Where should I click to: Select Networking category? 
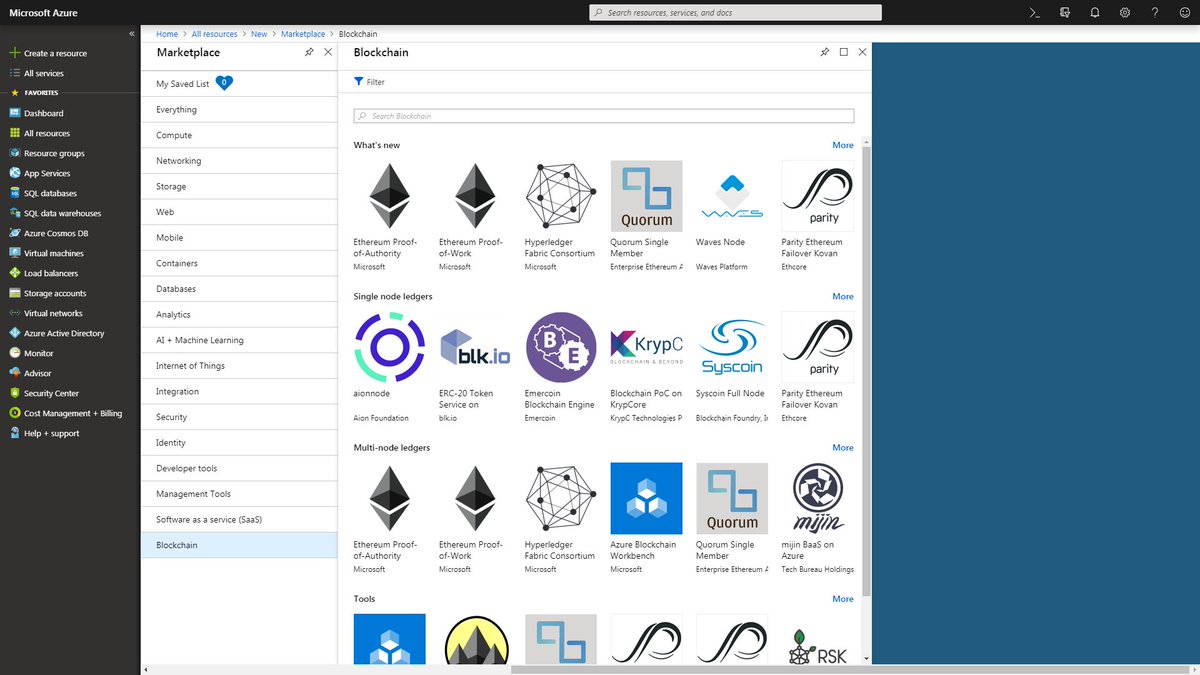pyautogui.click(x=240, y=161)
